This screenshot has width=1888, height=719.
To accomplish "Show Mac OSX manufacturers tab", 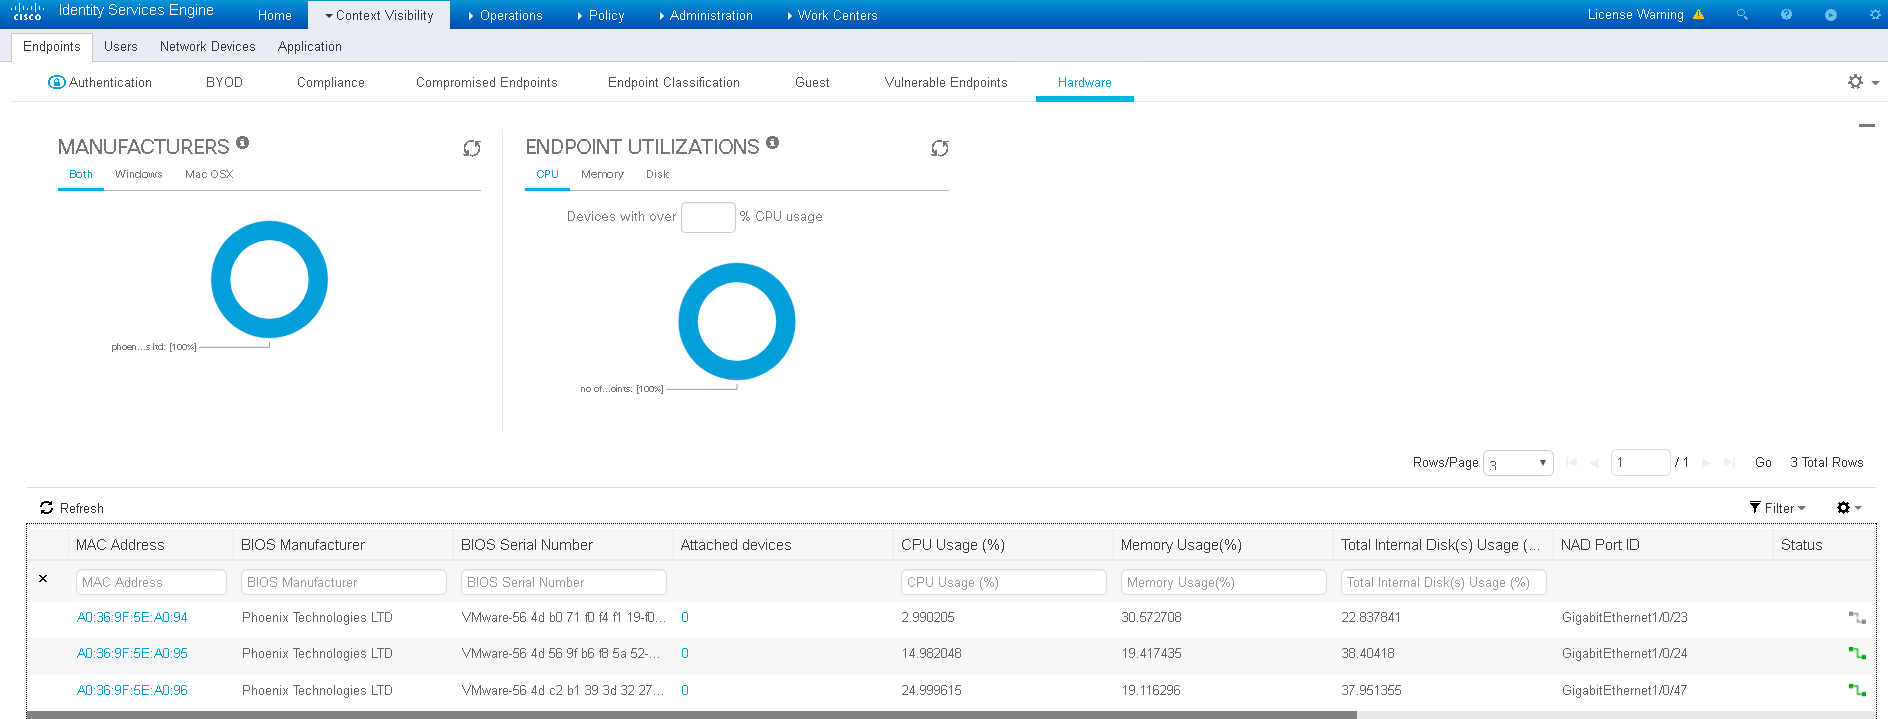I will pyautogui.click(x=209, y=174).
